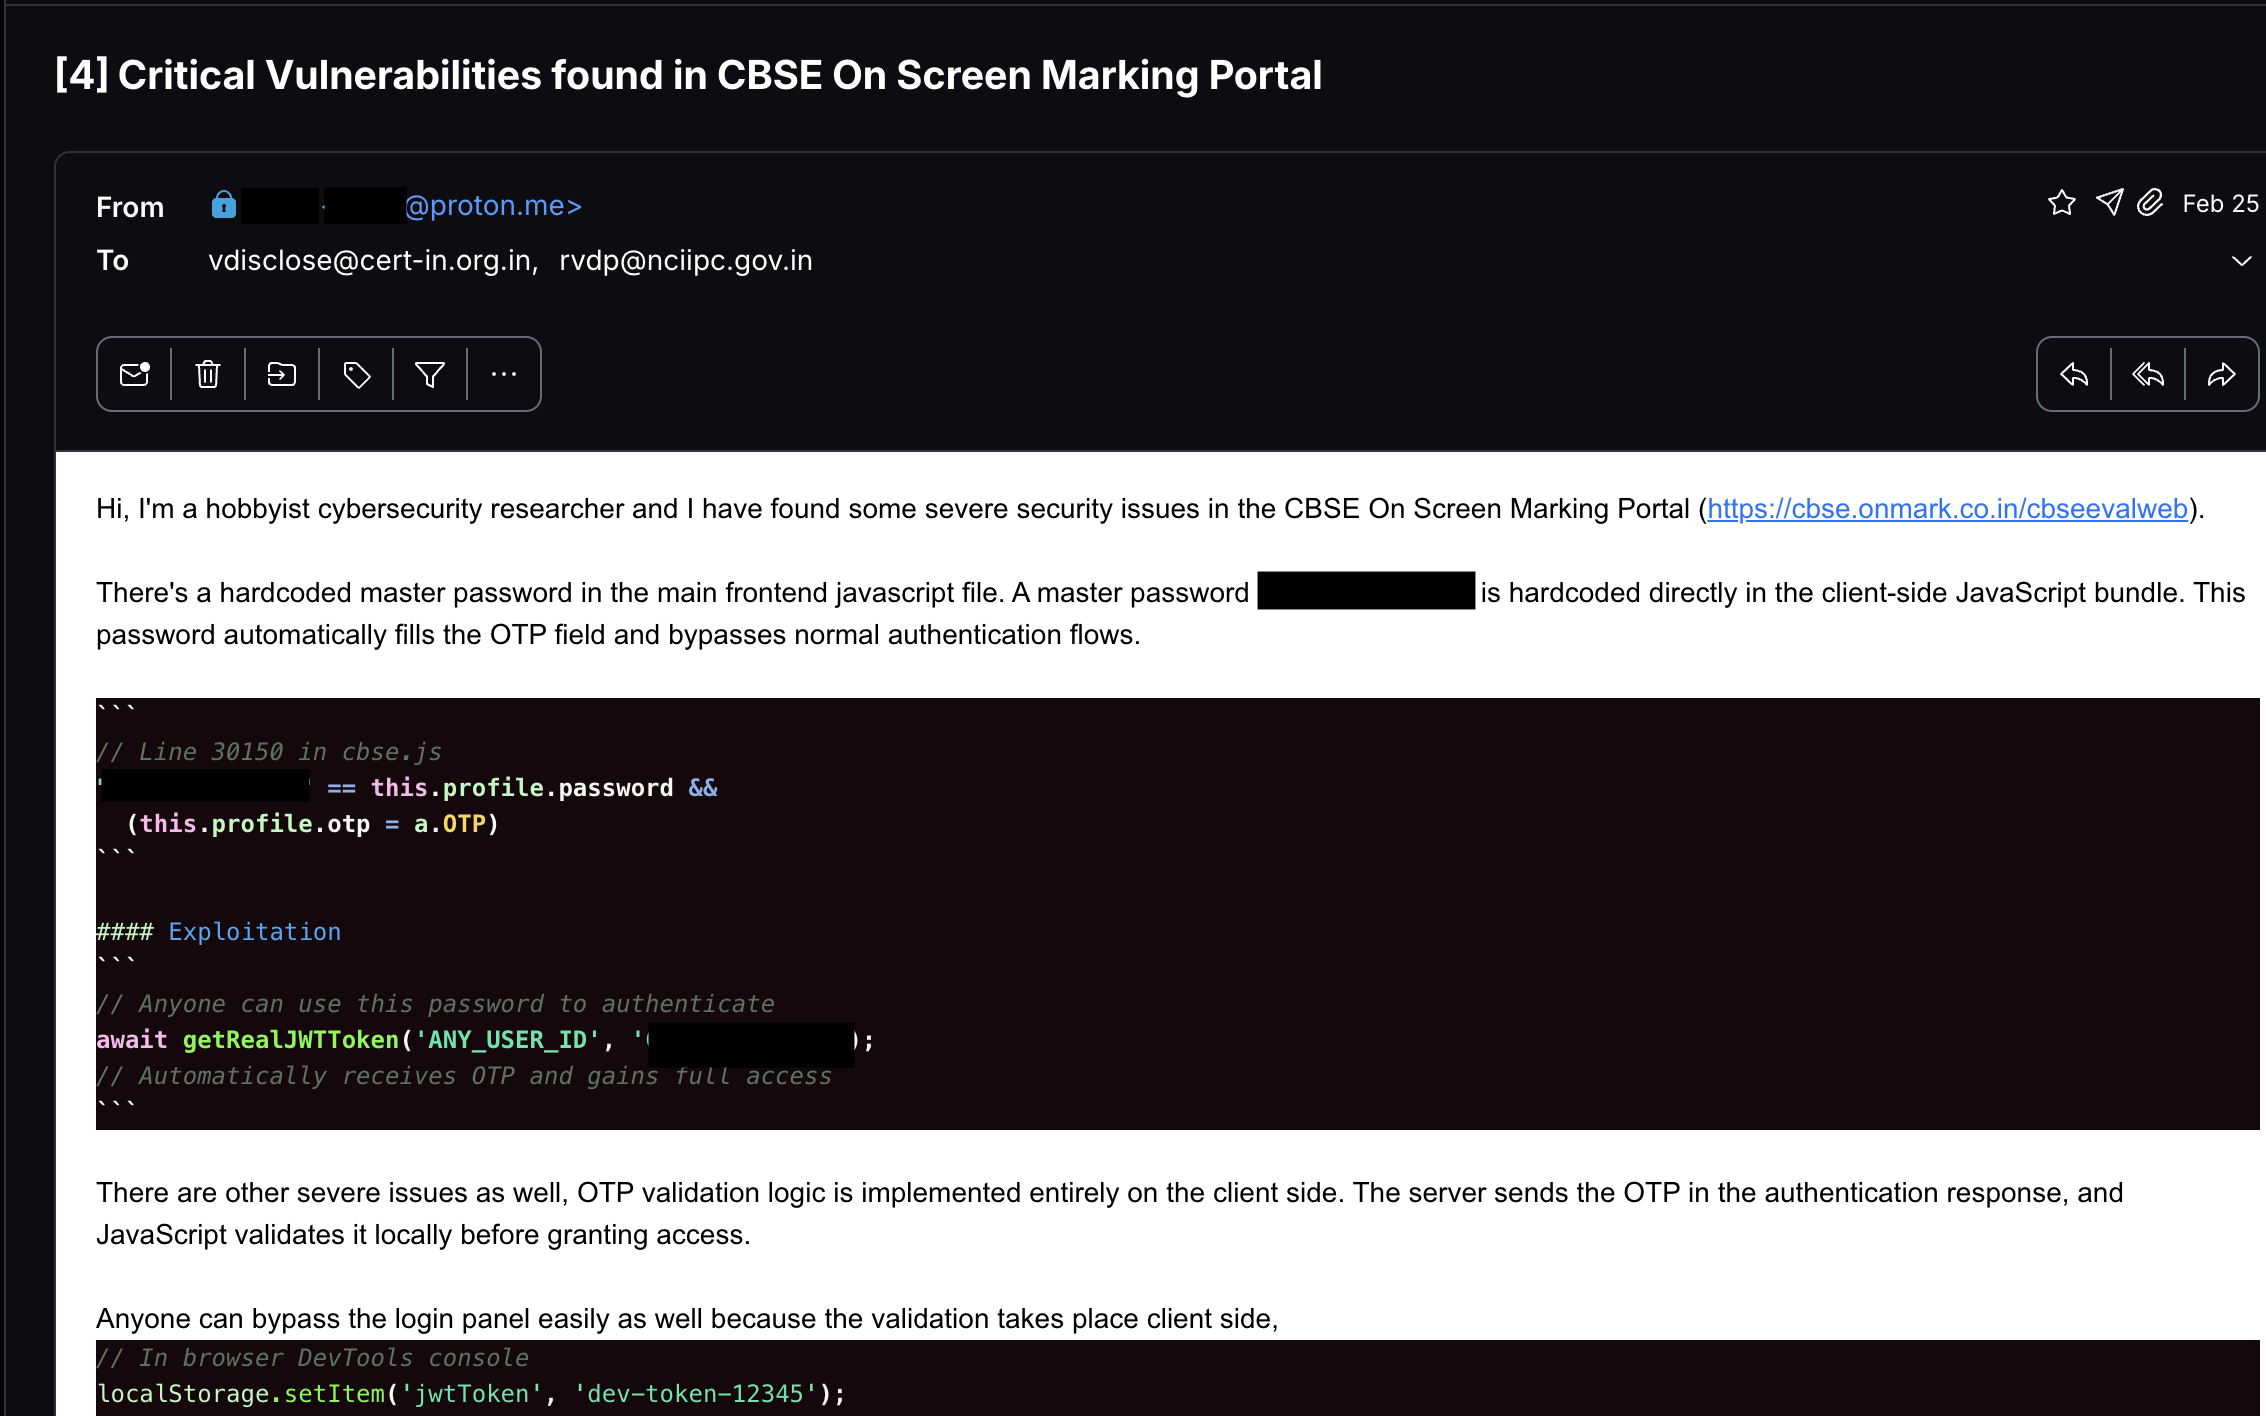Apply a label with the tag icon
The height and width of the screenshot is (1416, 2266).
tap(357, 374)
